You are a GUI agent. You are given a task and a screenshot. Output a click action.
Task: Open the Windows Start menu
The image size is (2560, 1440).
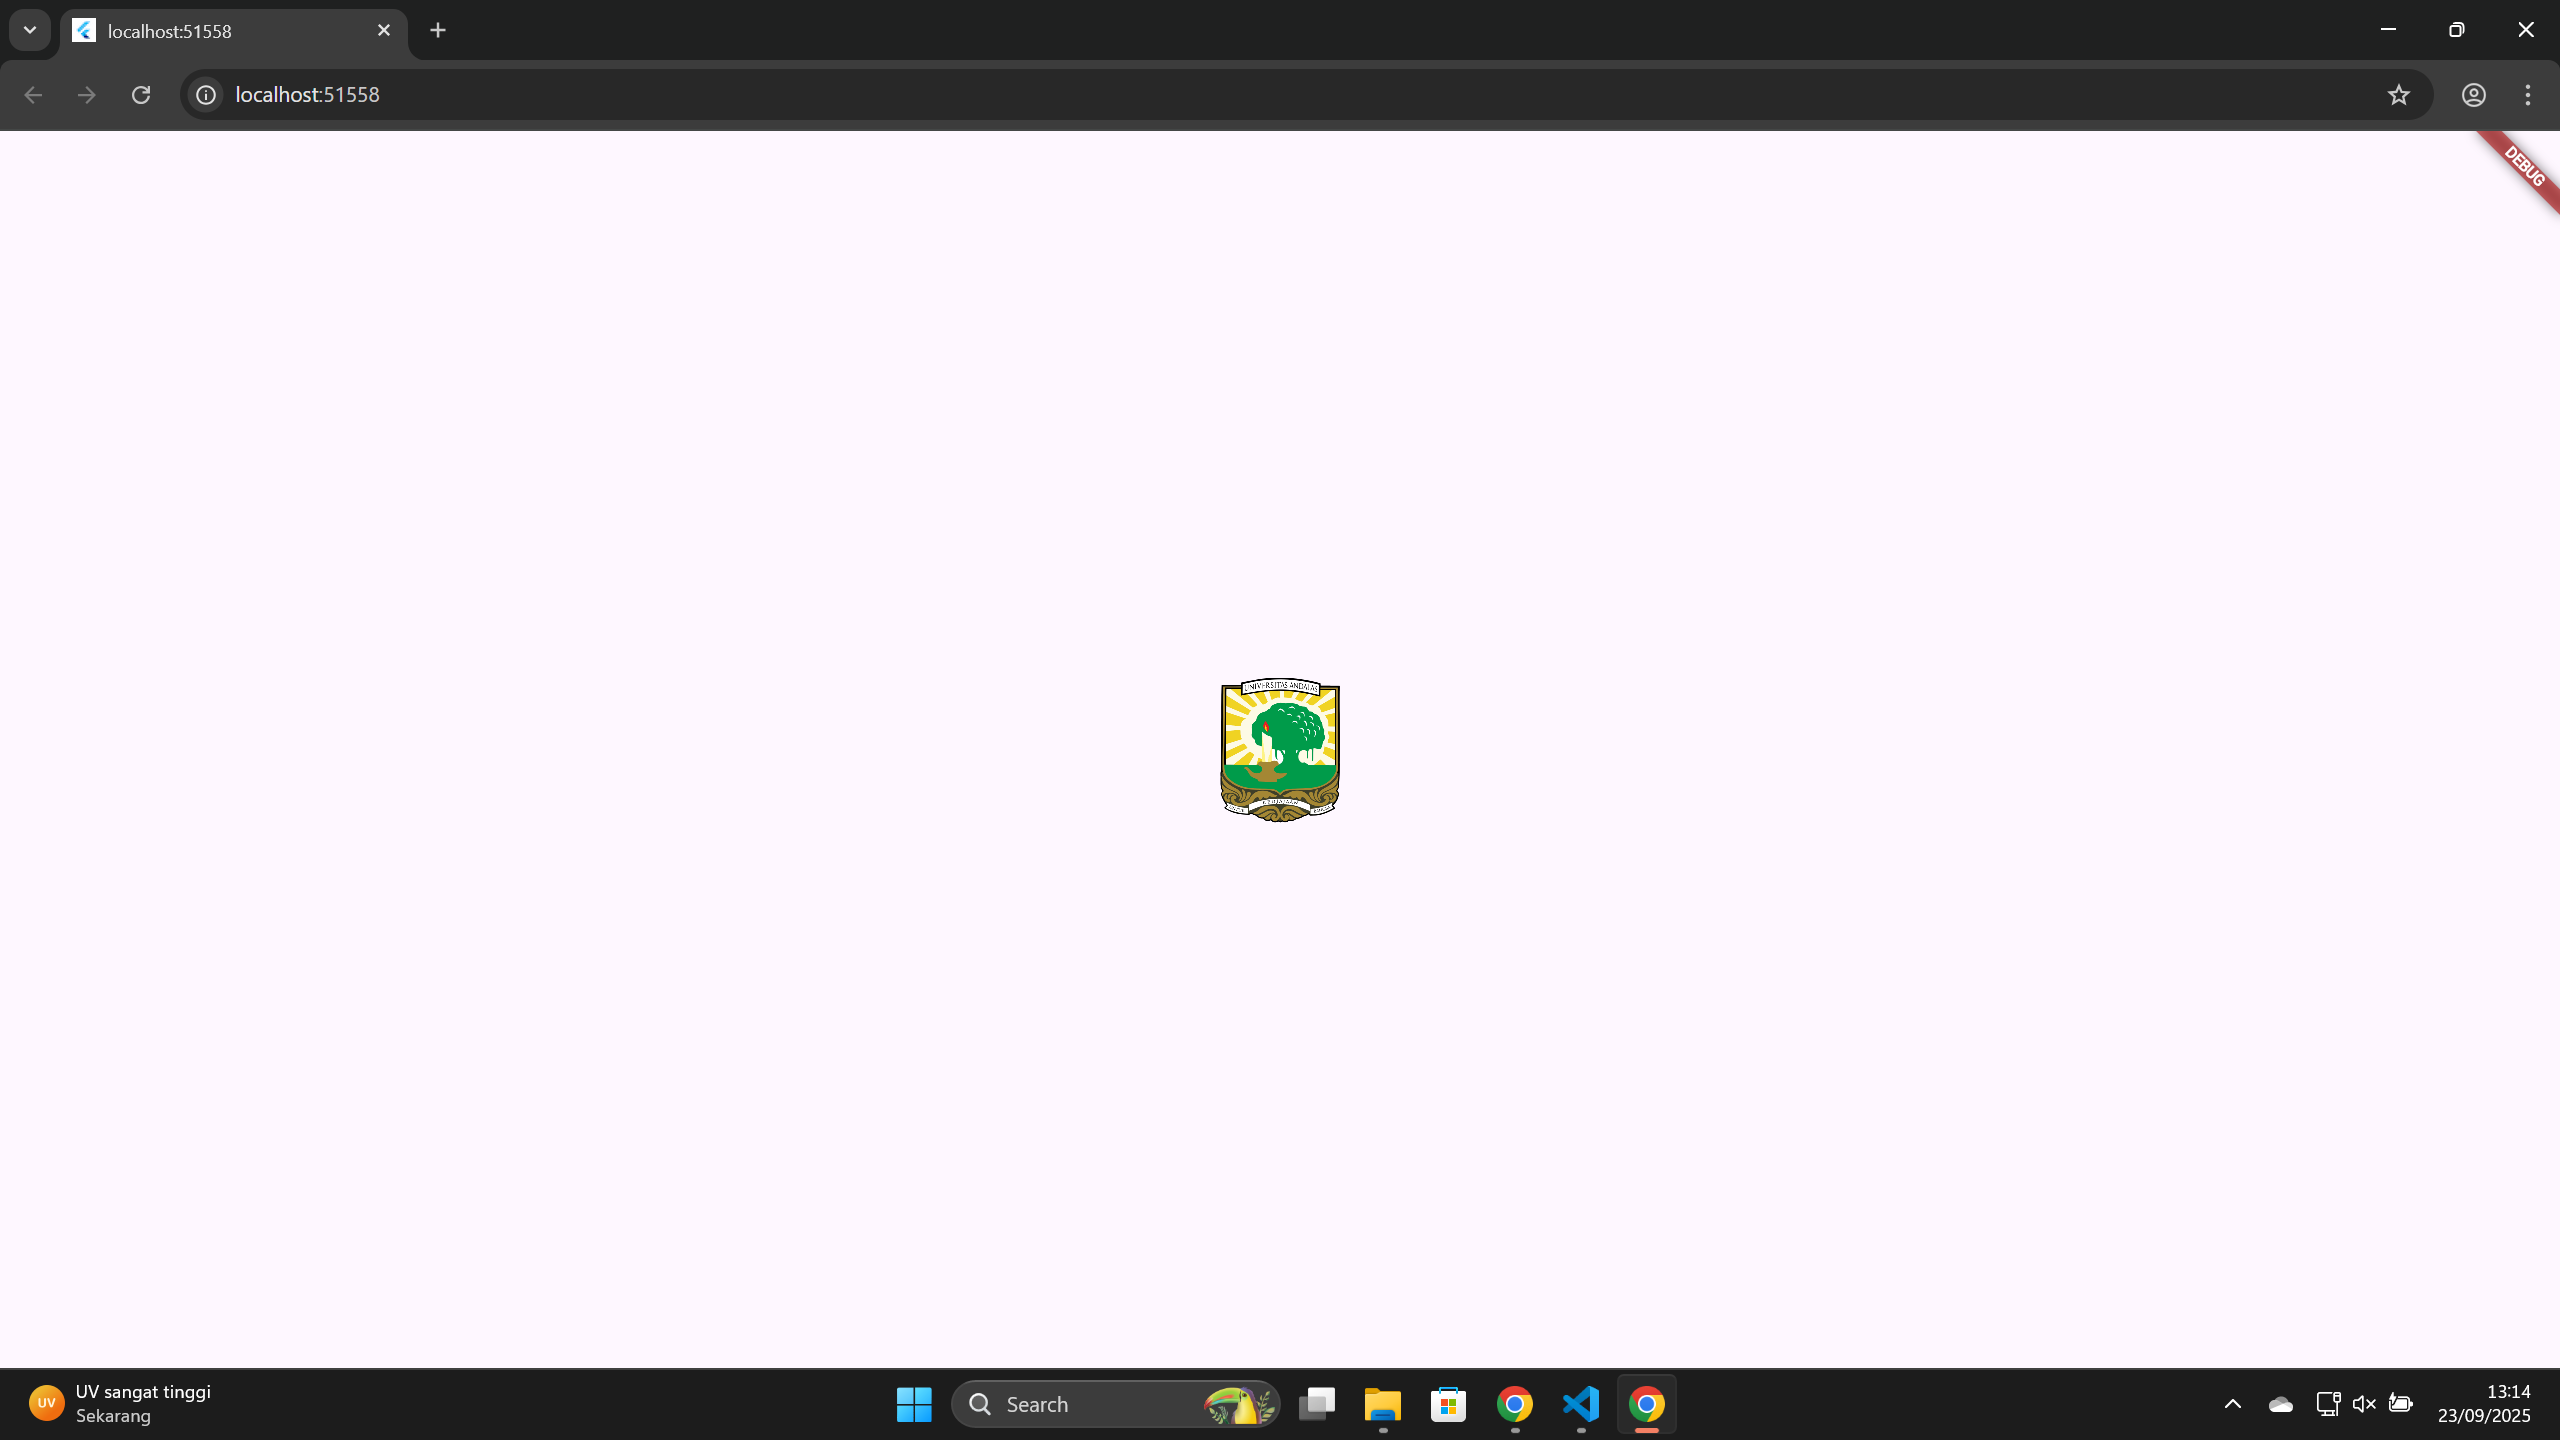[913, 1404]
